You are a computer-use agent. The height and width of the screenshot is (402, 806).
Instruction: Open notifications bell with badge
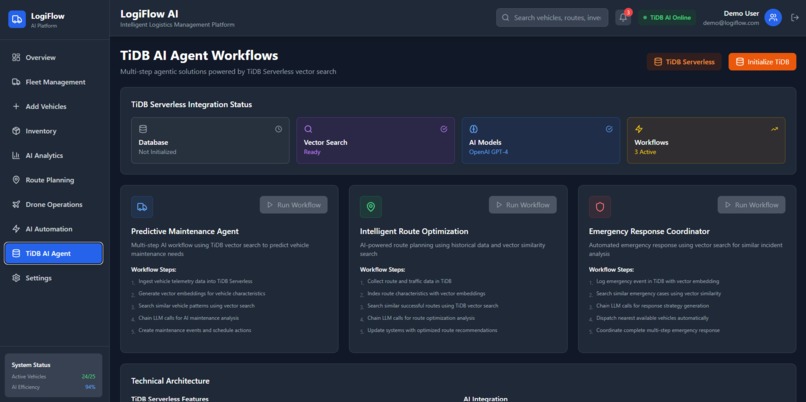click(623, 17)
